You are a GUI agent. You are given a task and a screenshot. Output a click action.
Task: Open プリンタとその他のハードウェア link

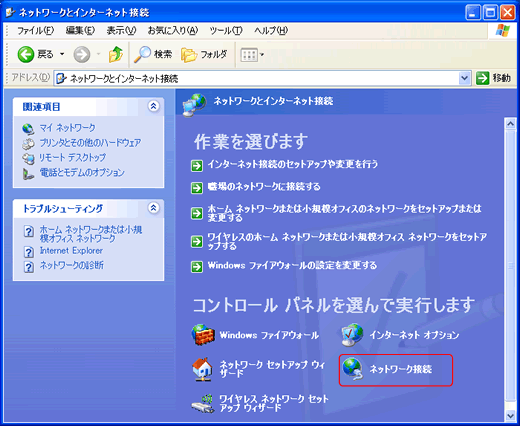[x=90, y=143]
